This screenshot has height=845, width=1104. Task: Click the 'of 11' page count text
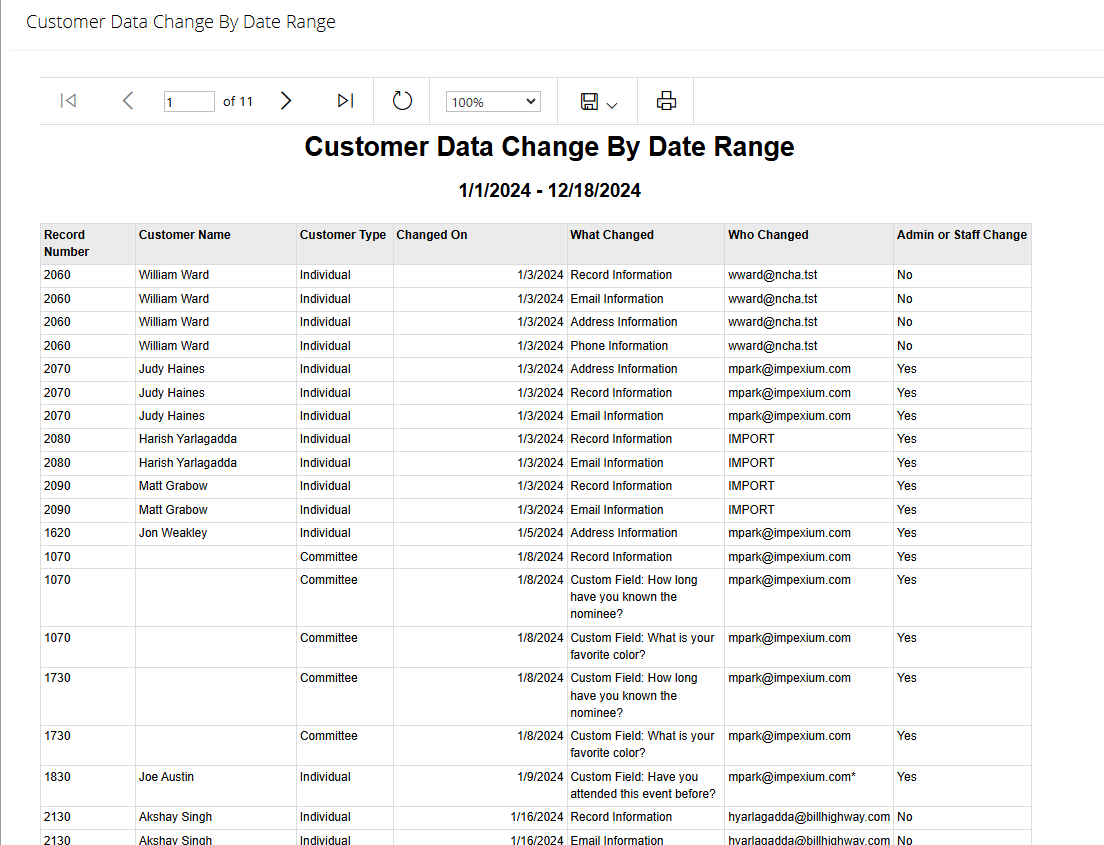pos(238,101)
